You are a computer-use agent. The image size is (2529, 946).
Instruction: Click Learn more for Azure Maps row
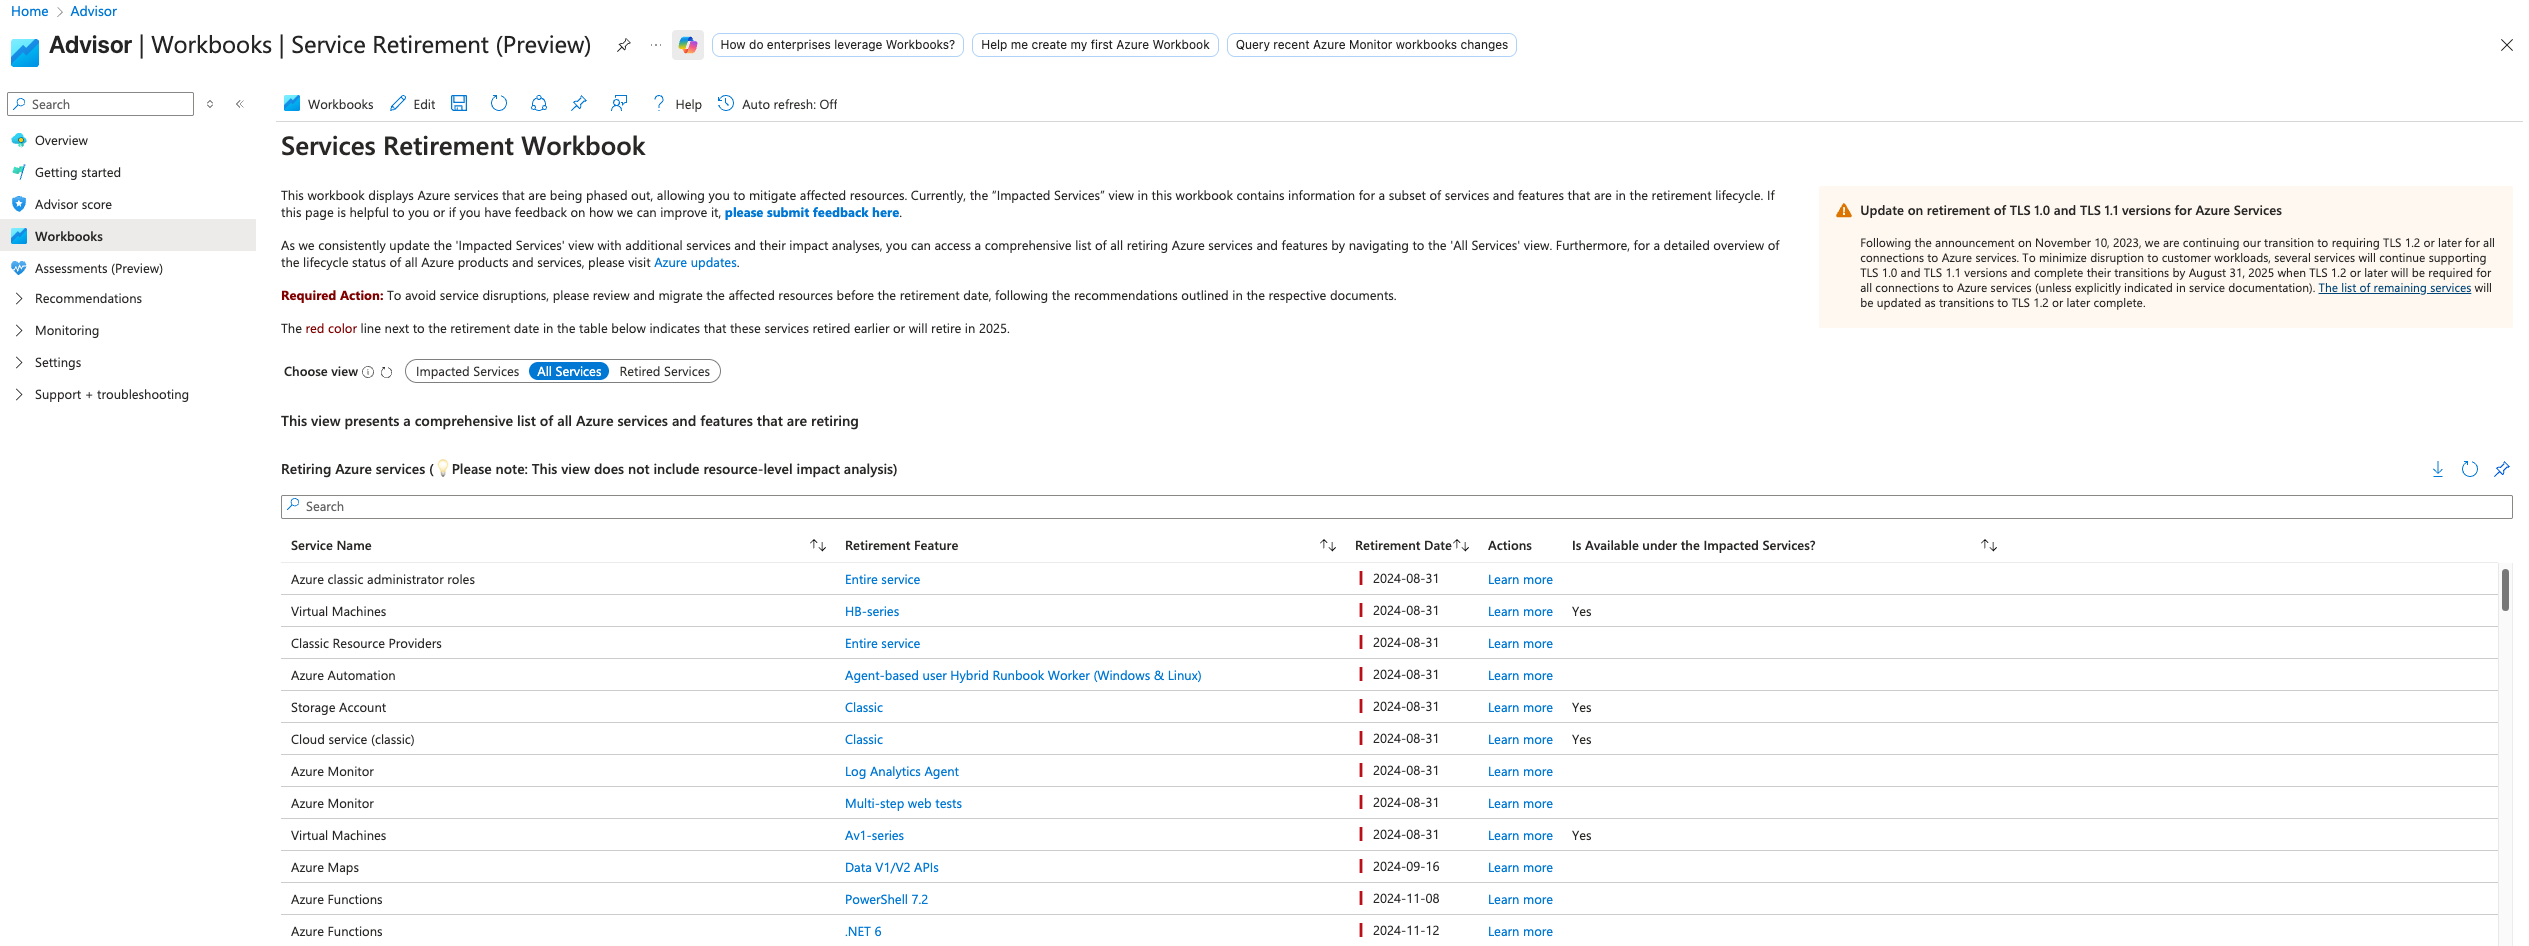click(1519, 868)
